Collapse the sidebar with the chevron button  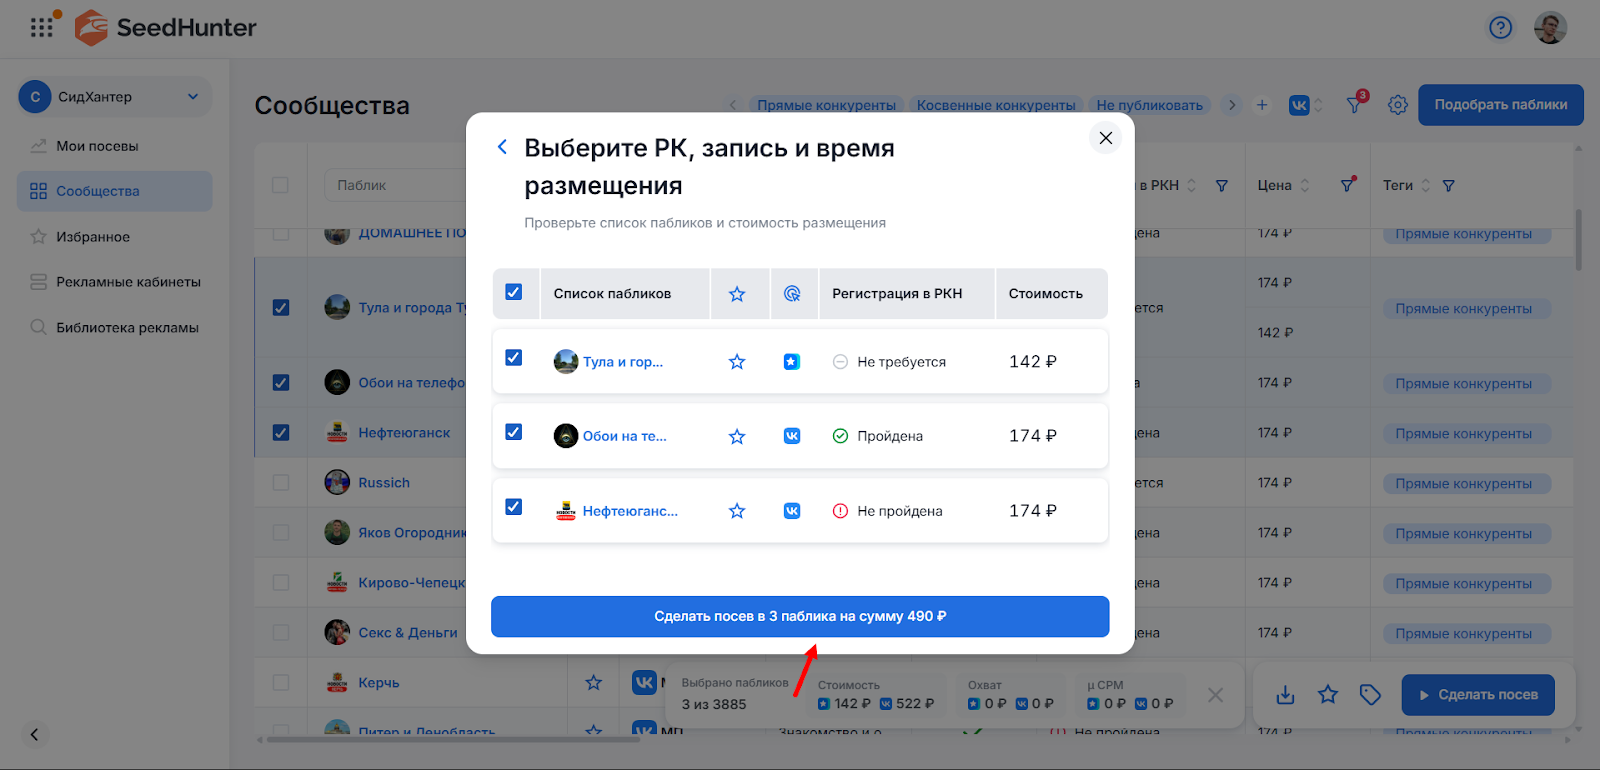tap(34, 735)
